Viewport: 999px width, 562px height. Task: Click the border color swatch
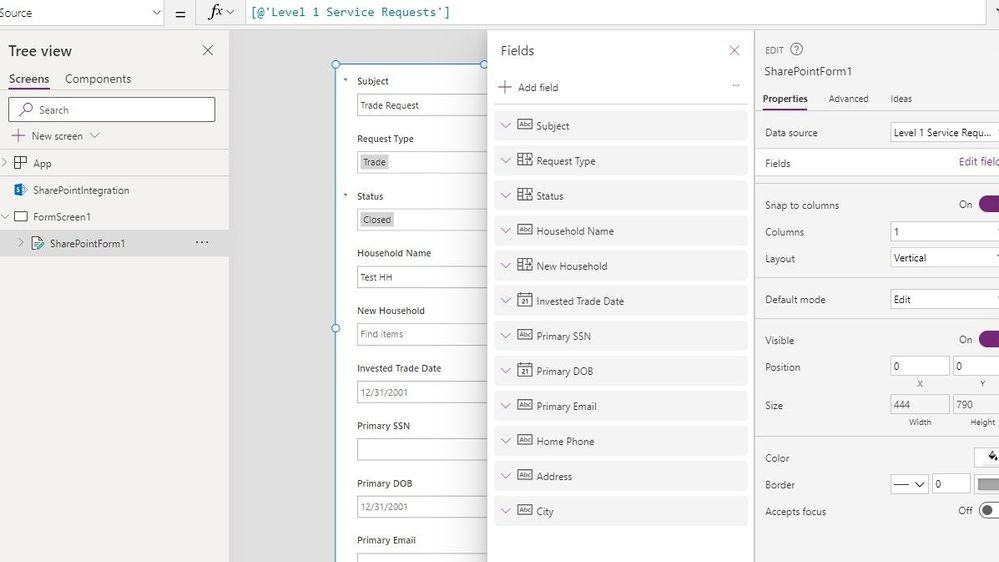pyautogui.click(x=988, y=484)
